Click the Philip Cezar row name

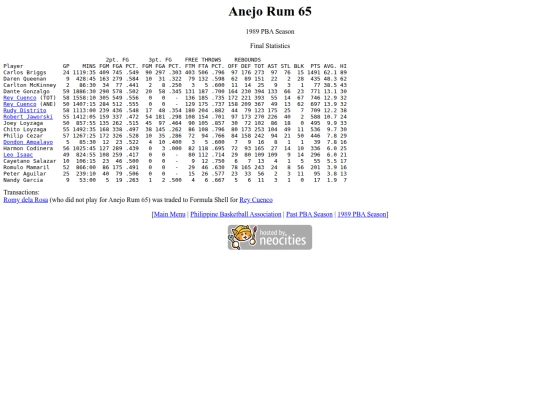(23, 136)
